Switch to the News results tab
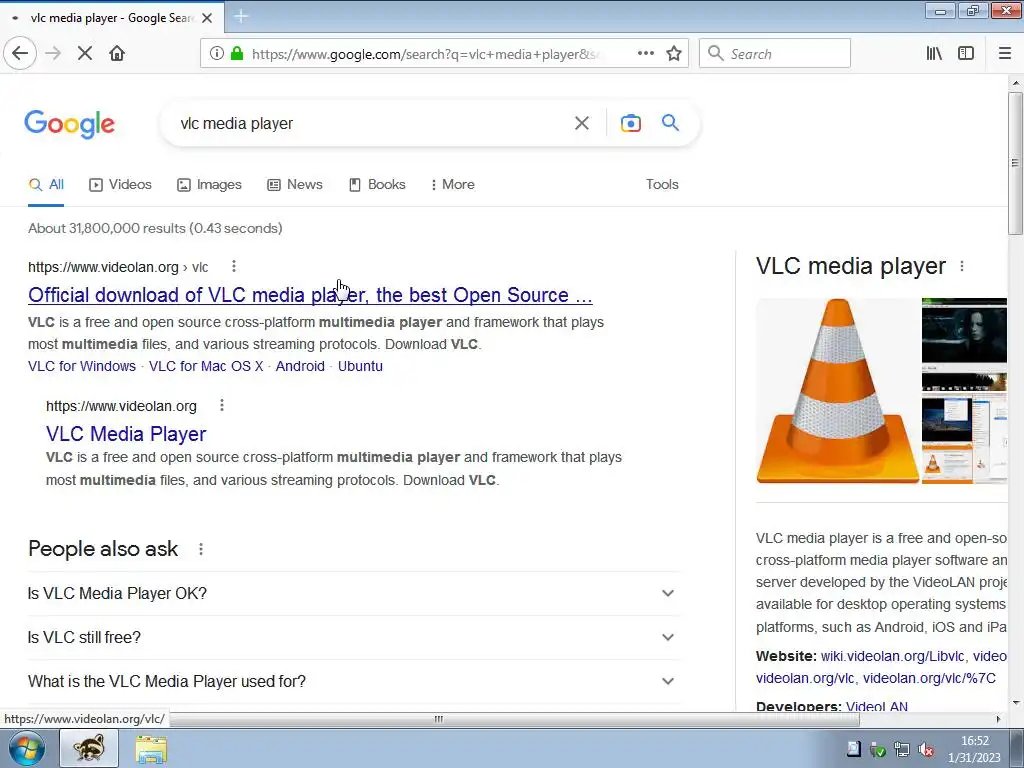Screen dimensions: 1024x768 [295, 185]
